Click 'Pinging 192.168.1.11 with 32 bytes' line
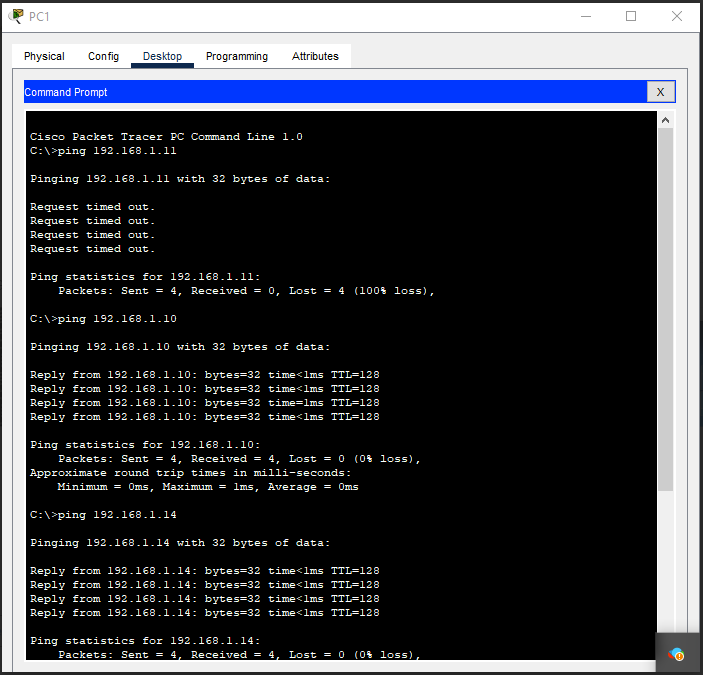Image resolution: width=703 pixels, height=675 pixels. [x=180, y=179]
